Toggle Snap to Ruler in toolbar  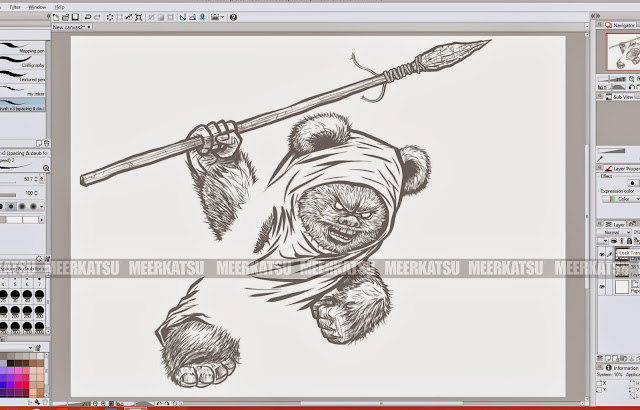(183, 17)
